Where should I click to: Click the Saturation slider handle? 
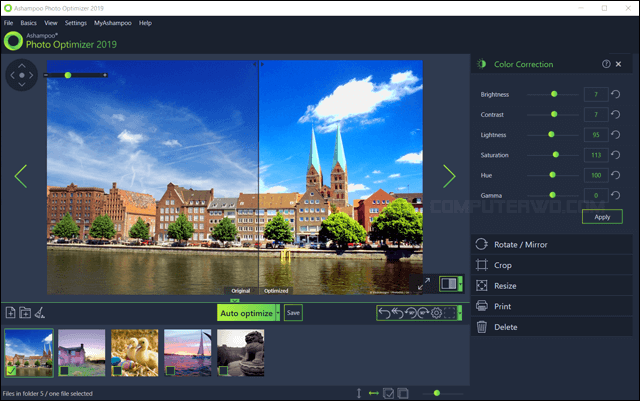[x=556, y=155]
